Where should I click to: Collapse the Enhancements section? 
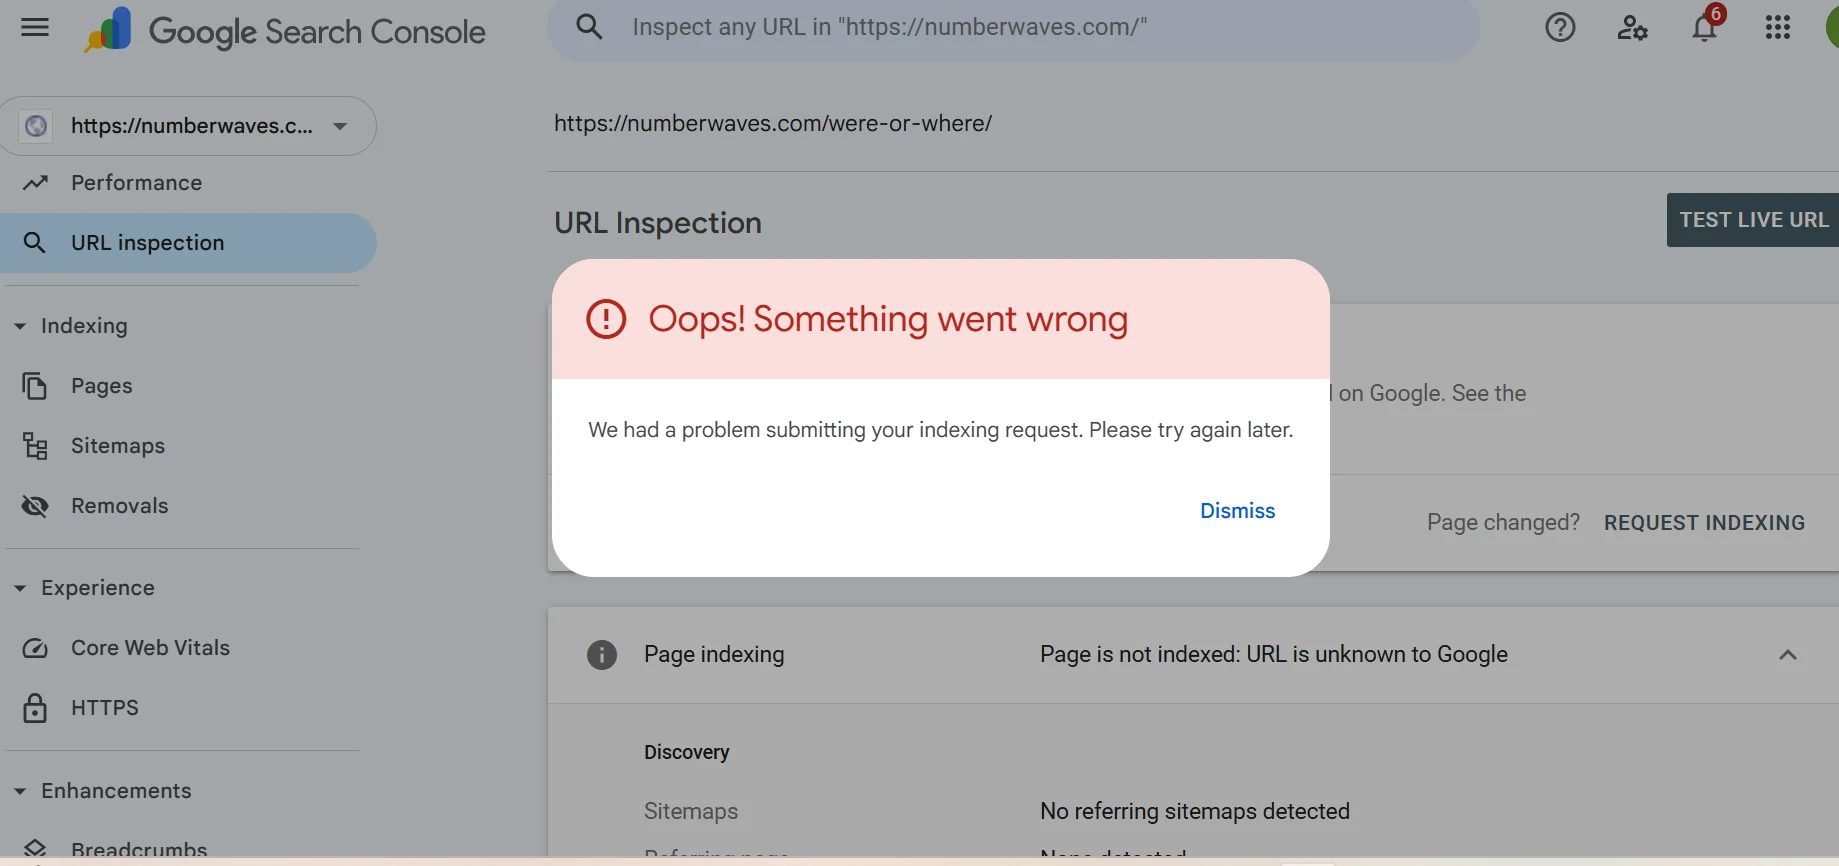pos(20,791)
